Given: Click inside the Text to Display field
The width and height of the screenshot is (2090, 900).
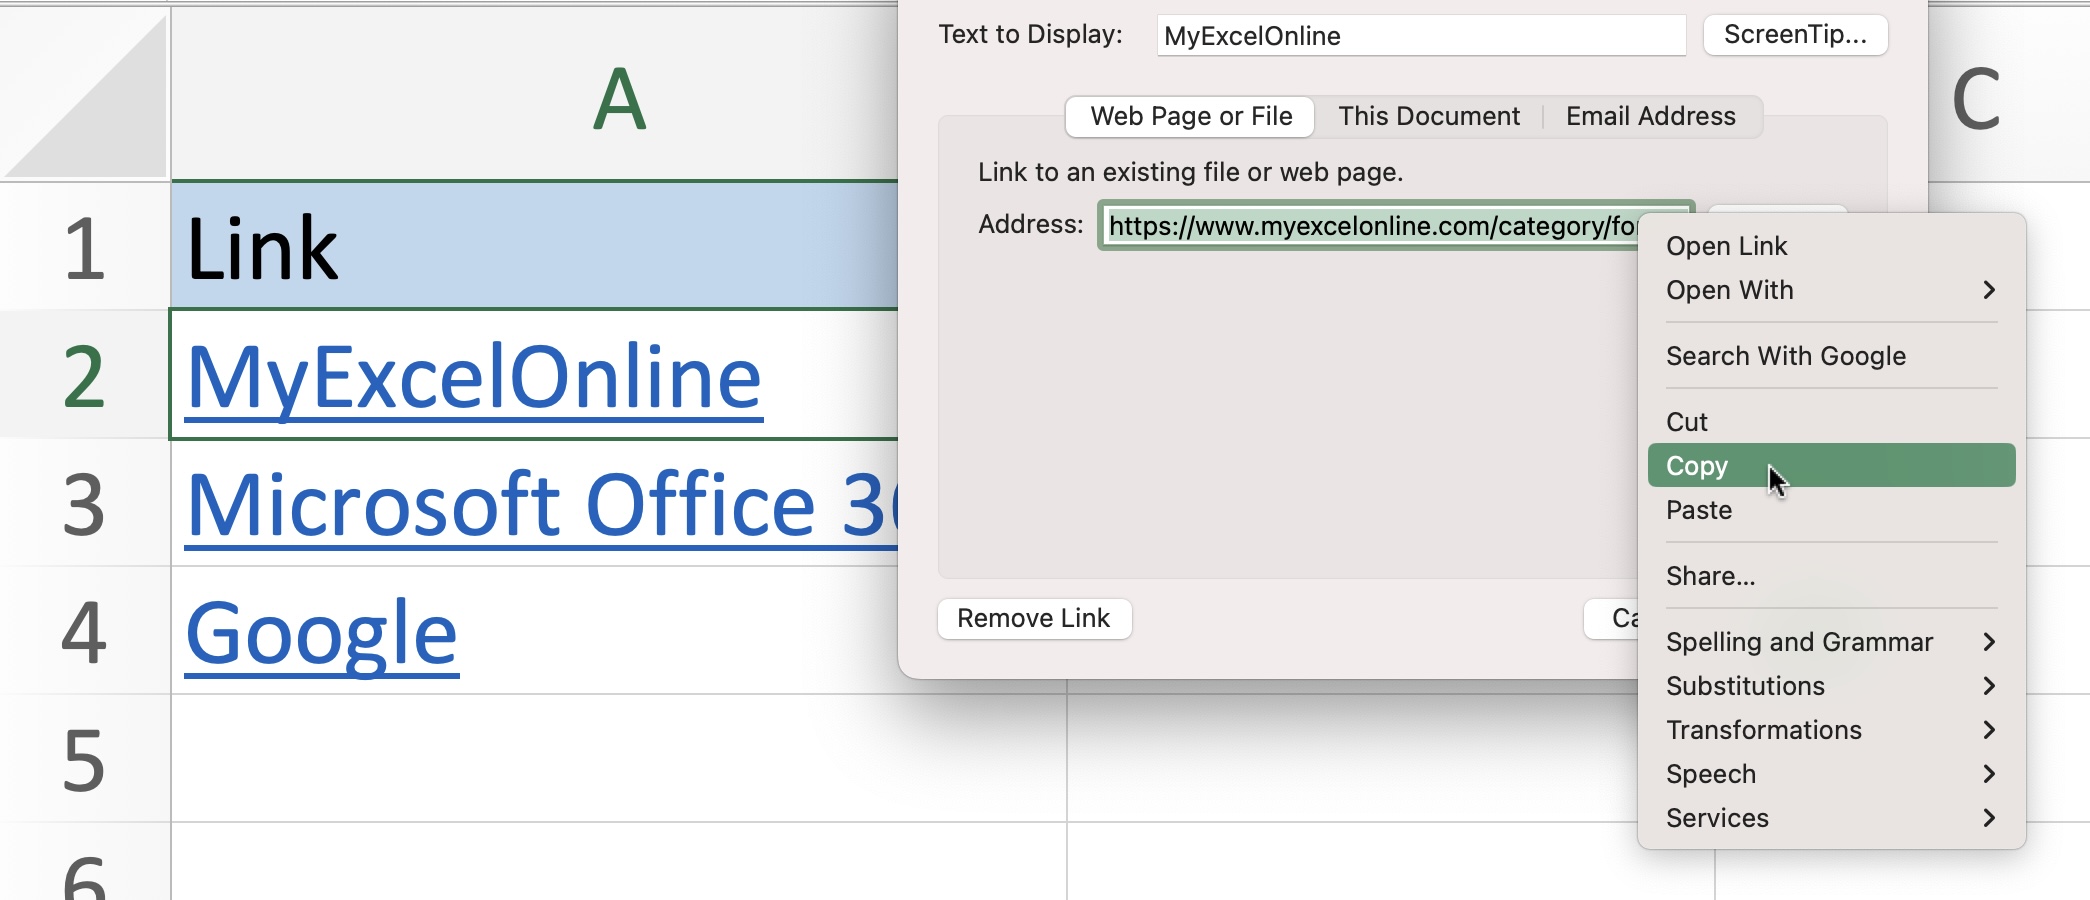Looking at the screenshot, I should point(1420,35).
